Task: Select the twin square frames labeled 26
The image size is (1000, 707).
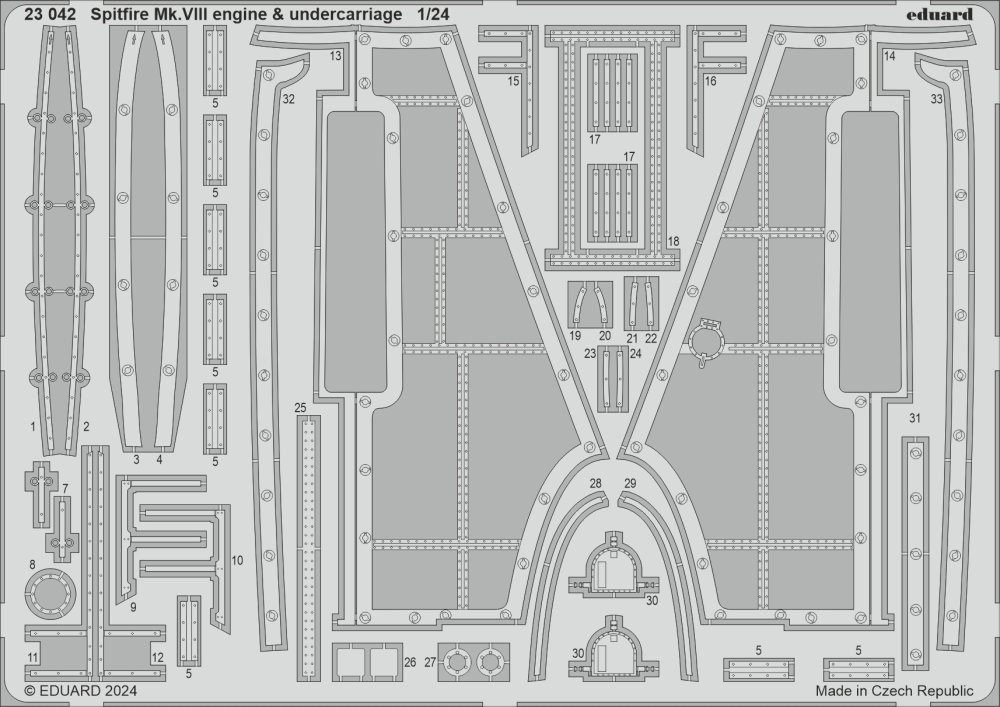Action: (364, 661)
